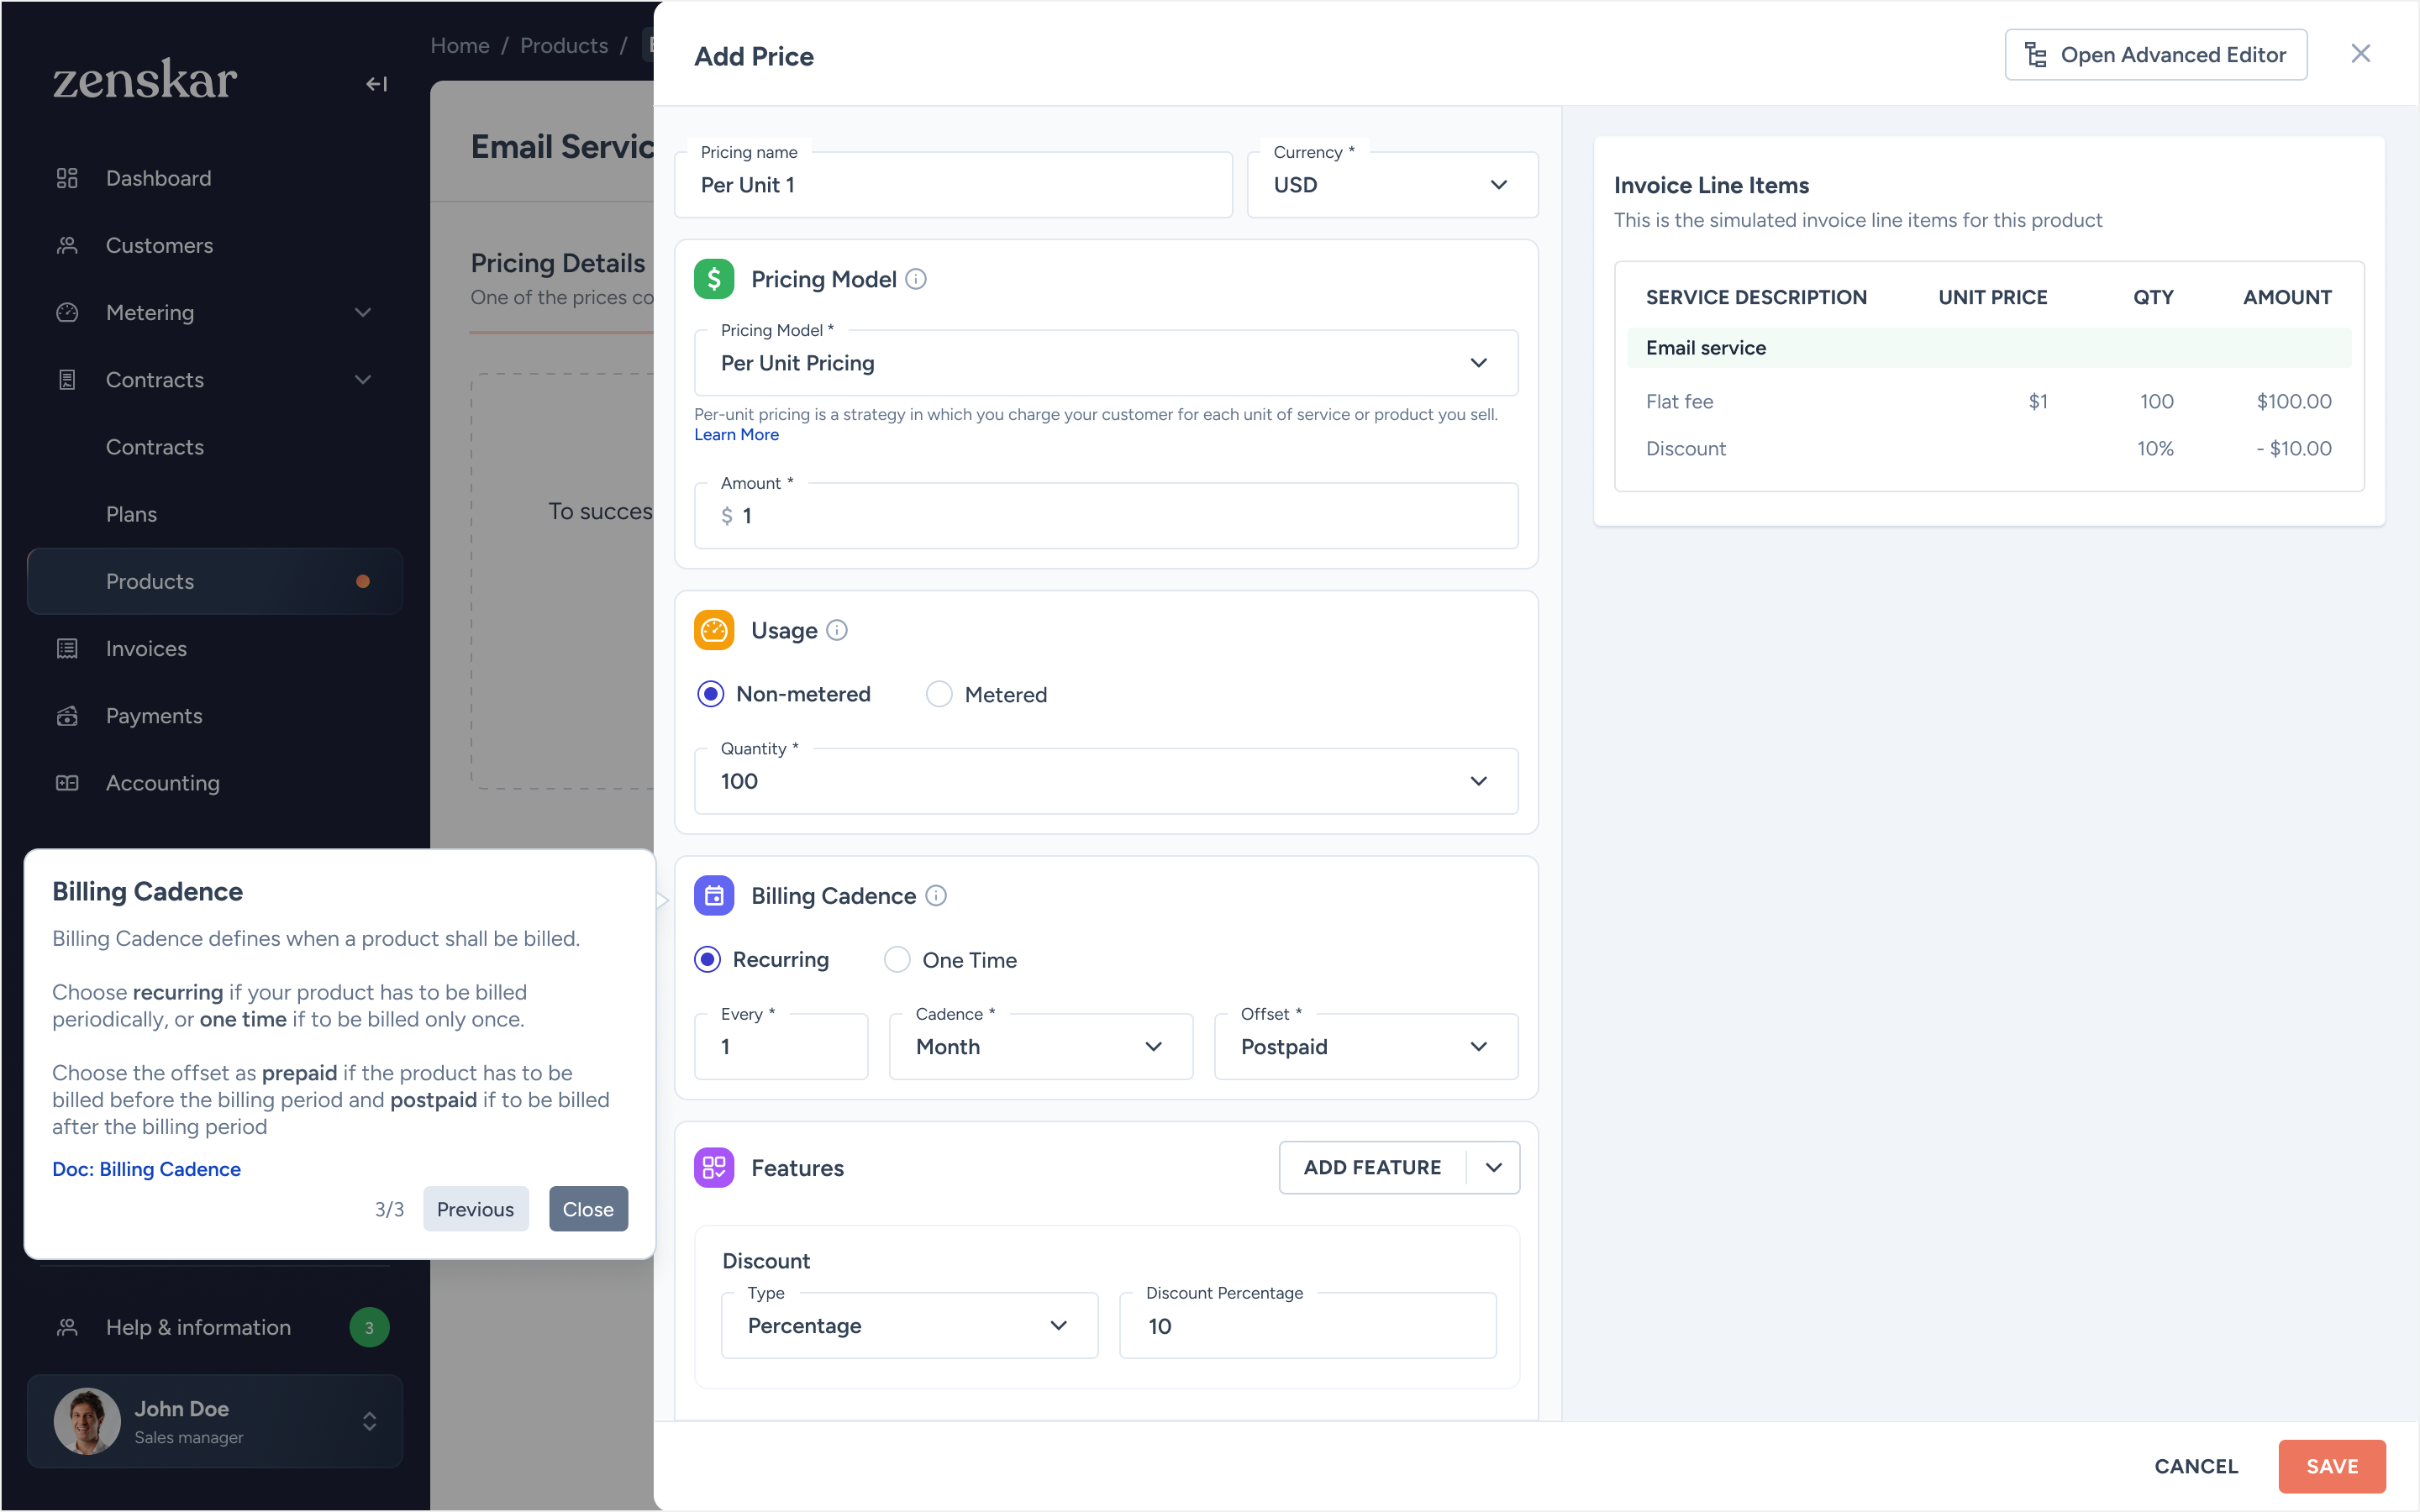Collapse the sidebar with the arrow icon

pos(376,84)
